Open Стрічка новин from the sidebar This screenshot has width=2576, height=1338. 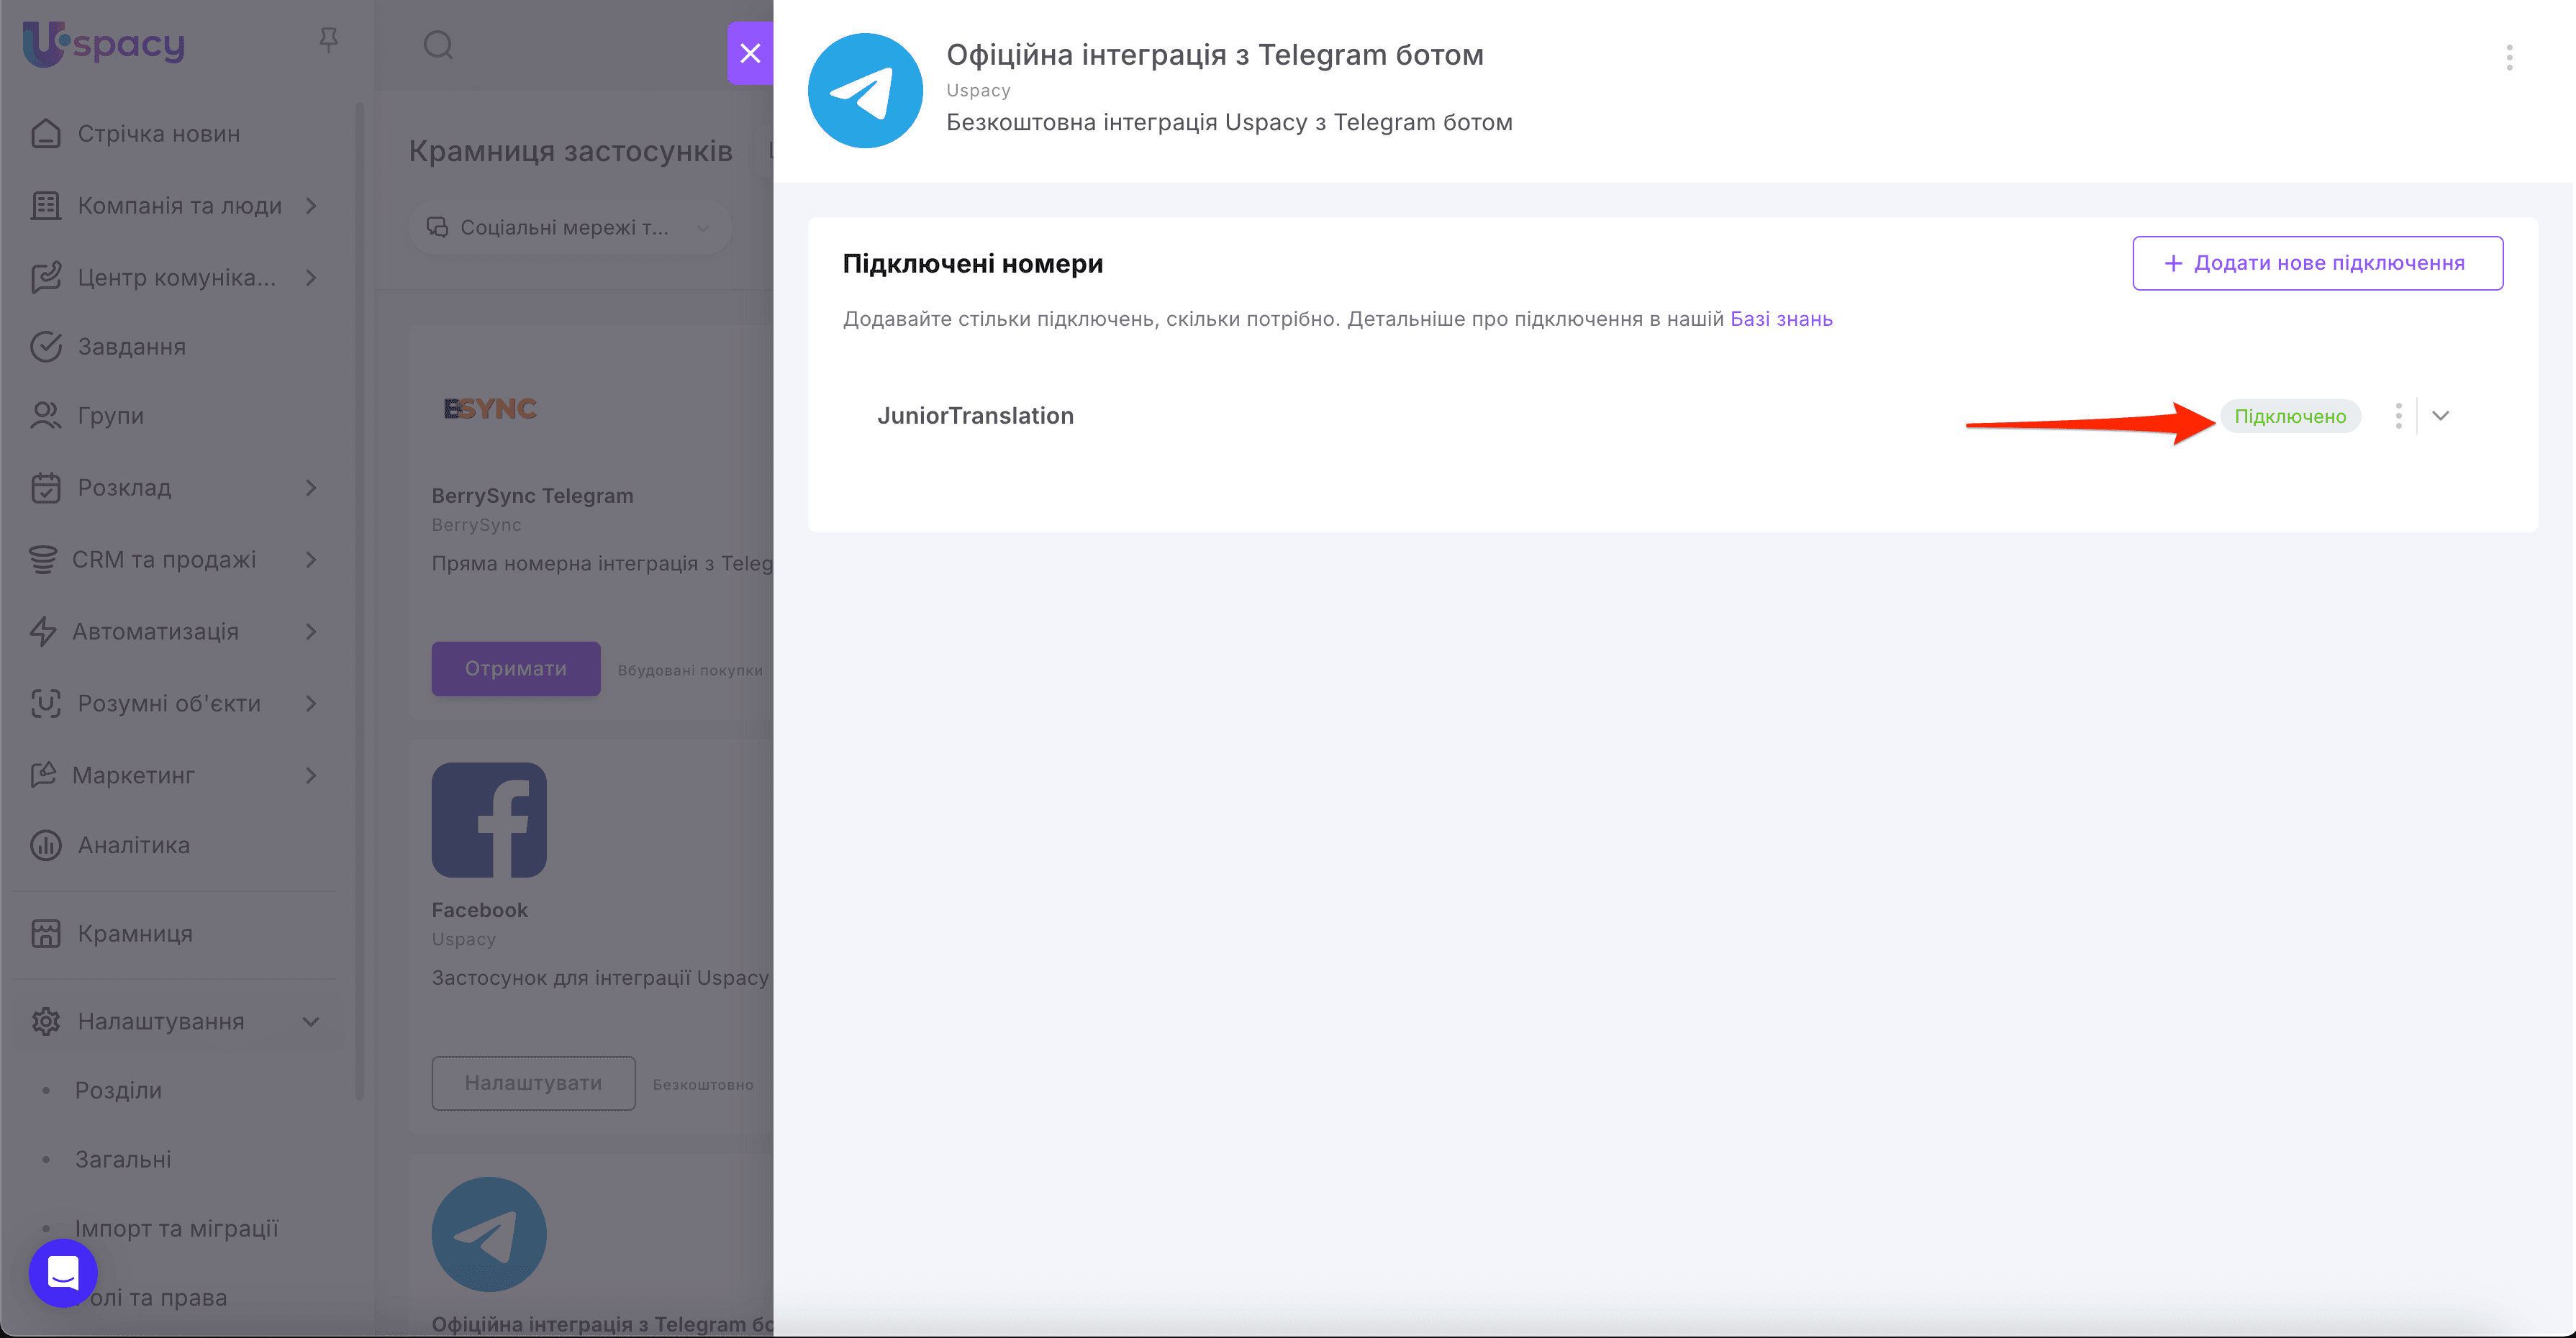click(x=46, y=133)
